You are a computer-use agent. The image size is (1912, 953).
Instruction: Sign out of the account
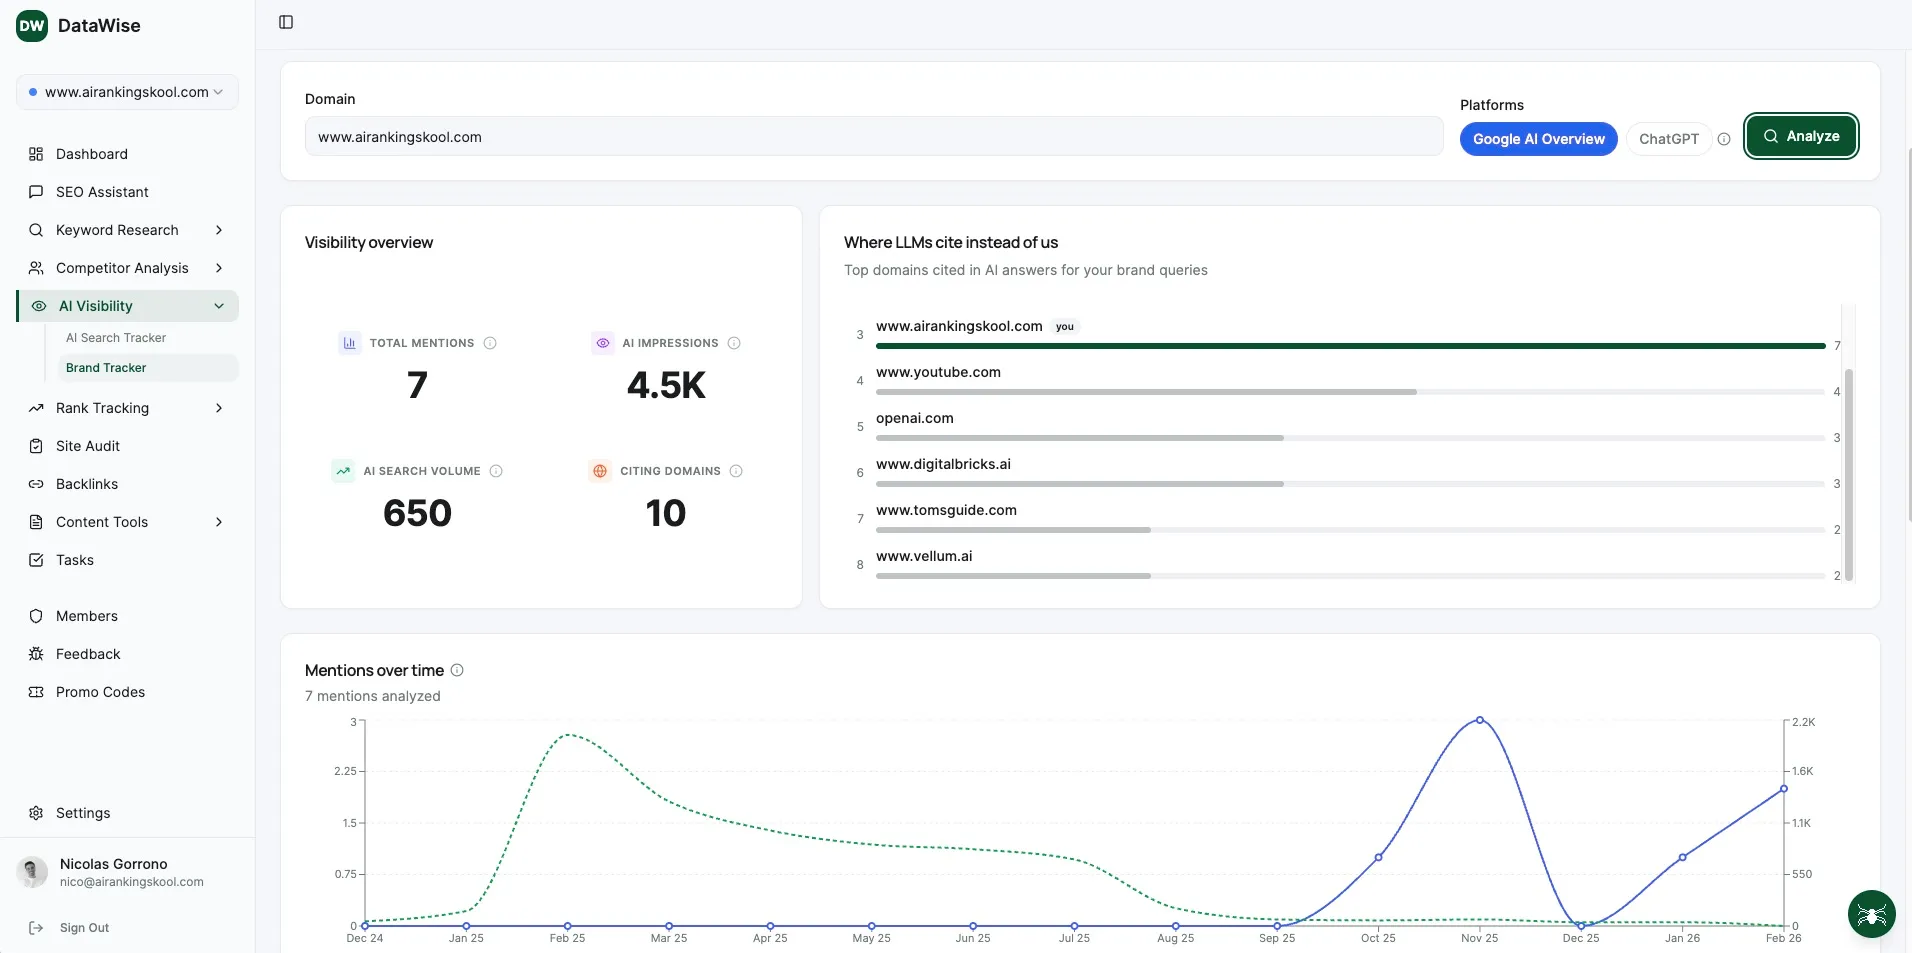click(x=84, y=927)
